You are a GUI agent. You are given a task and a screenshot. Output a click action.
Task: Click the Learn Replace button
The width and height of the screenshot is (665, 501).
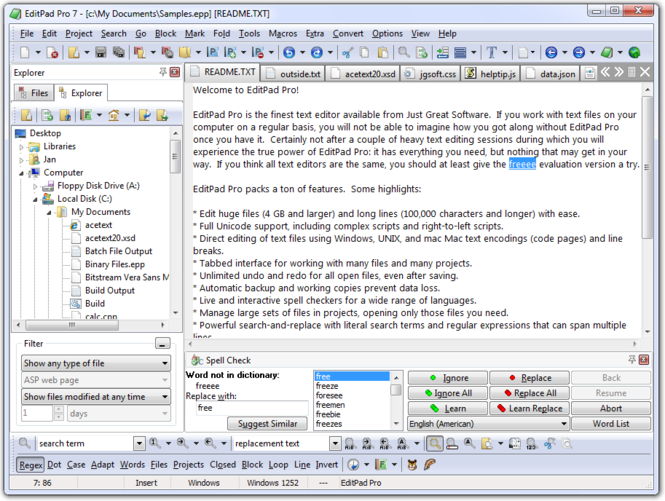530,409
